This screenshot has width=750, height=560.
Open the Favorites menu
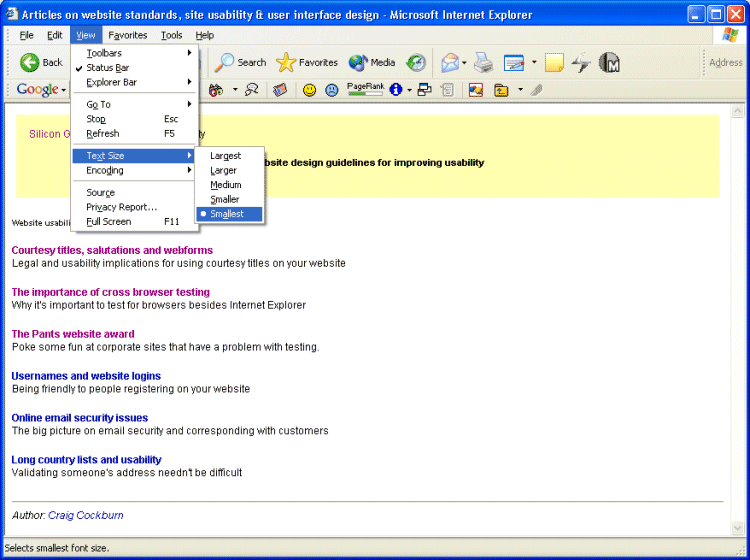[x=128, y=35]
